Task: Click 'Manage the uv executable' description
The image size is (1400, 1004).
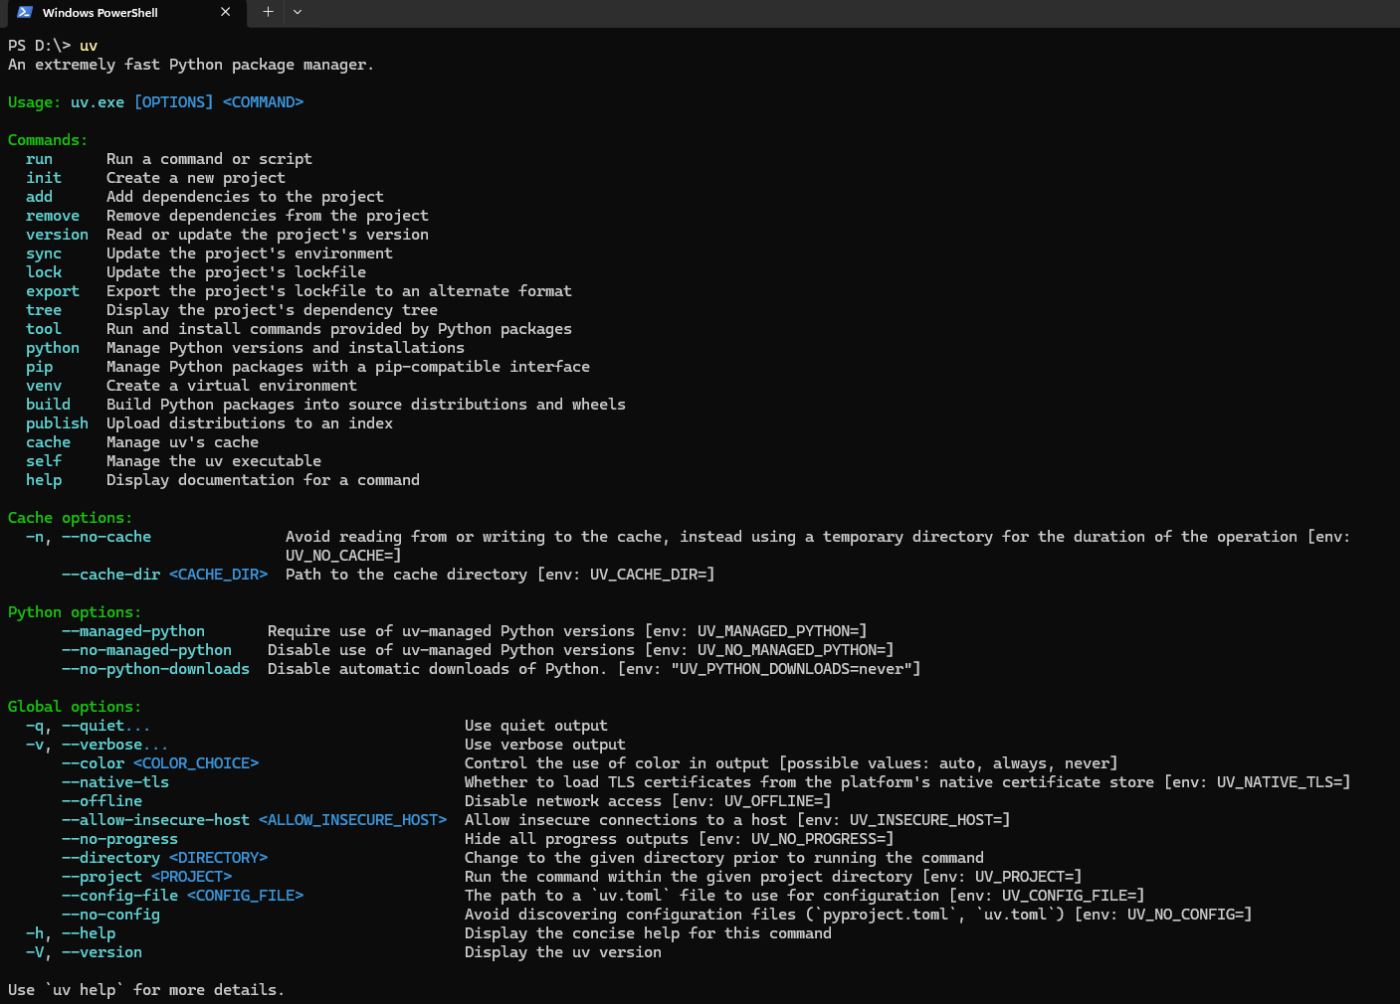Action: tap(214, 462)
